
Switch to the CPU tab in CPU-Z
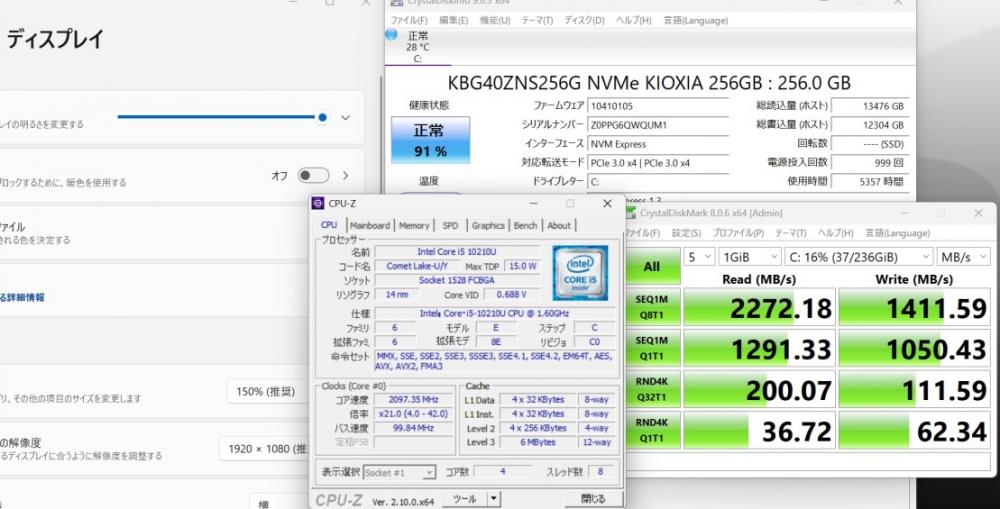(329, 225)
